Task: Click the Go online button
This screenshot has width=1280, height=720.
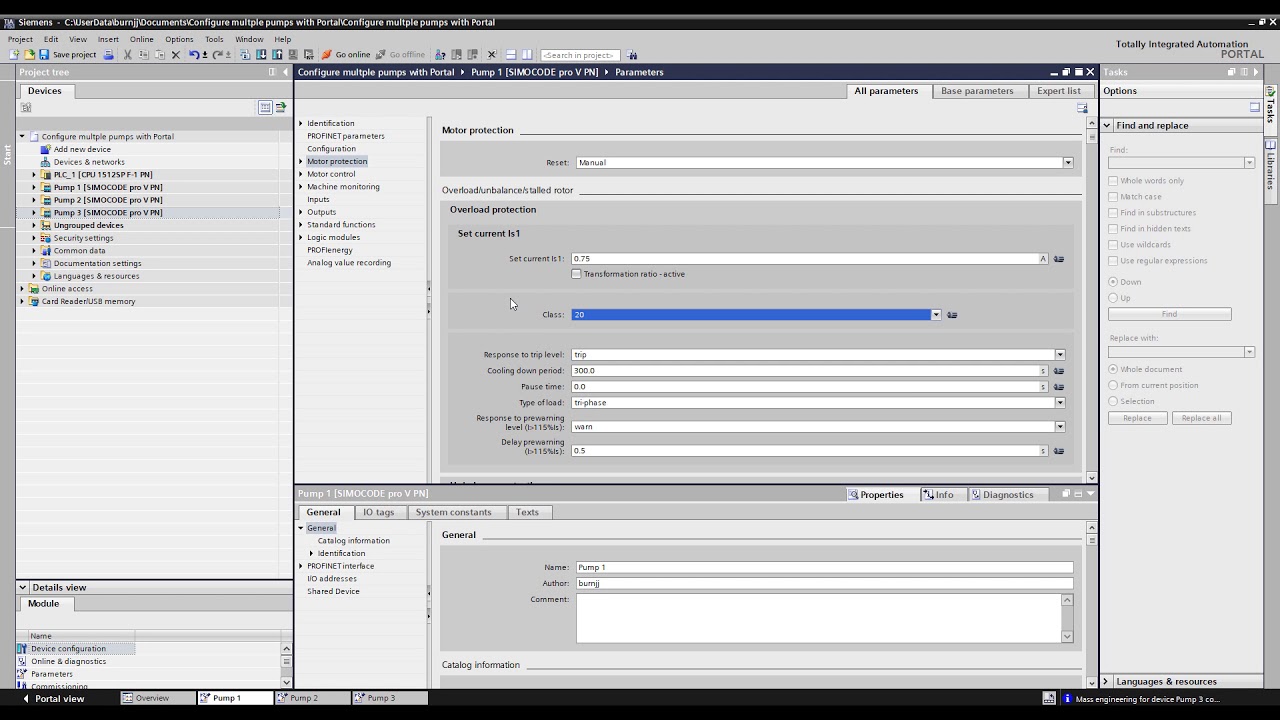Action: coord(346,55)
